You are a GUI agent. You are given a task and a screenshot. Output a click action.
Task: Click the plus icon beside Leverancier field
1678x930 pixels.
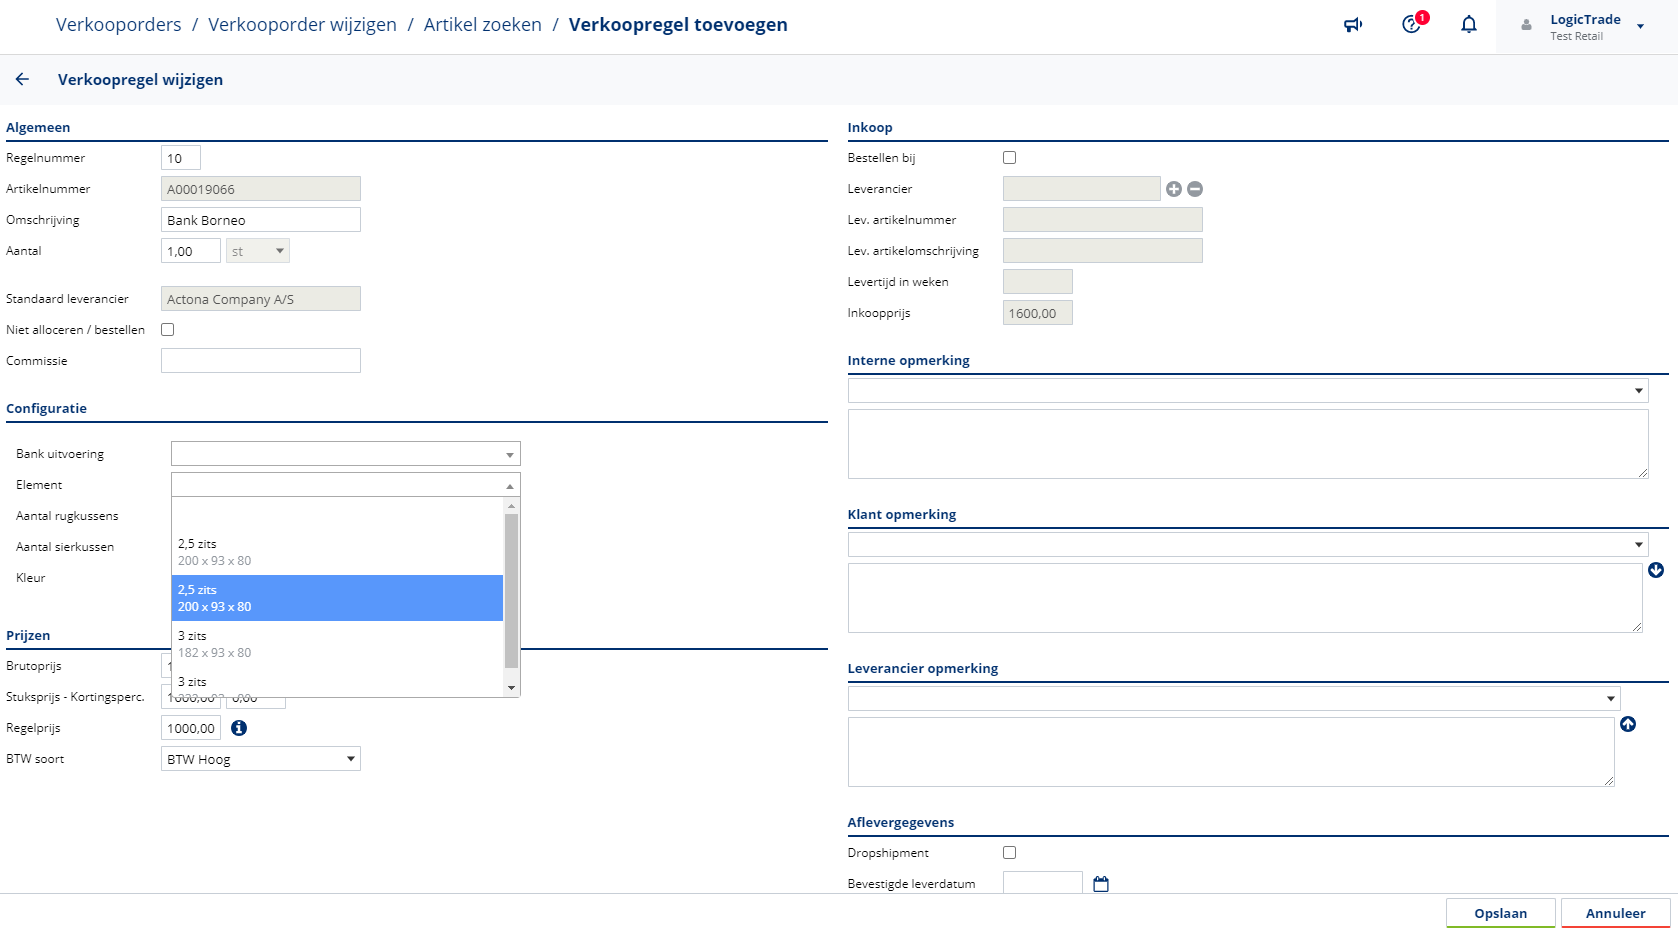point(1174,189)
